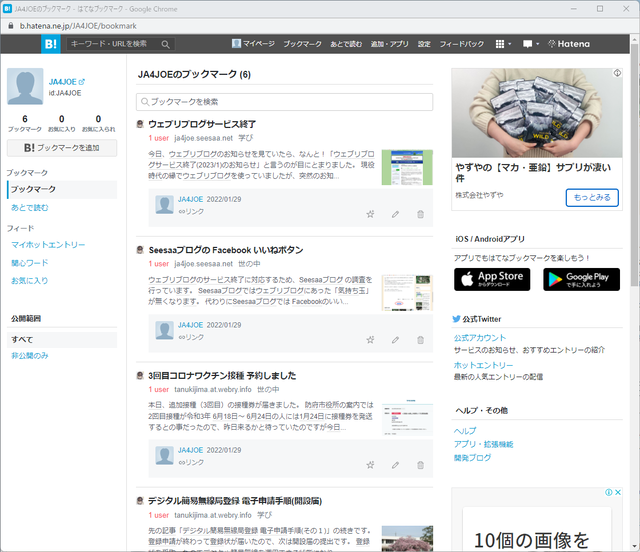Viewport: 640px width, 552px height.
Task: Click the ウェブリブログサービス終了 thumbnail image
Action: coord(407,167)
